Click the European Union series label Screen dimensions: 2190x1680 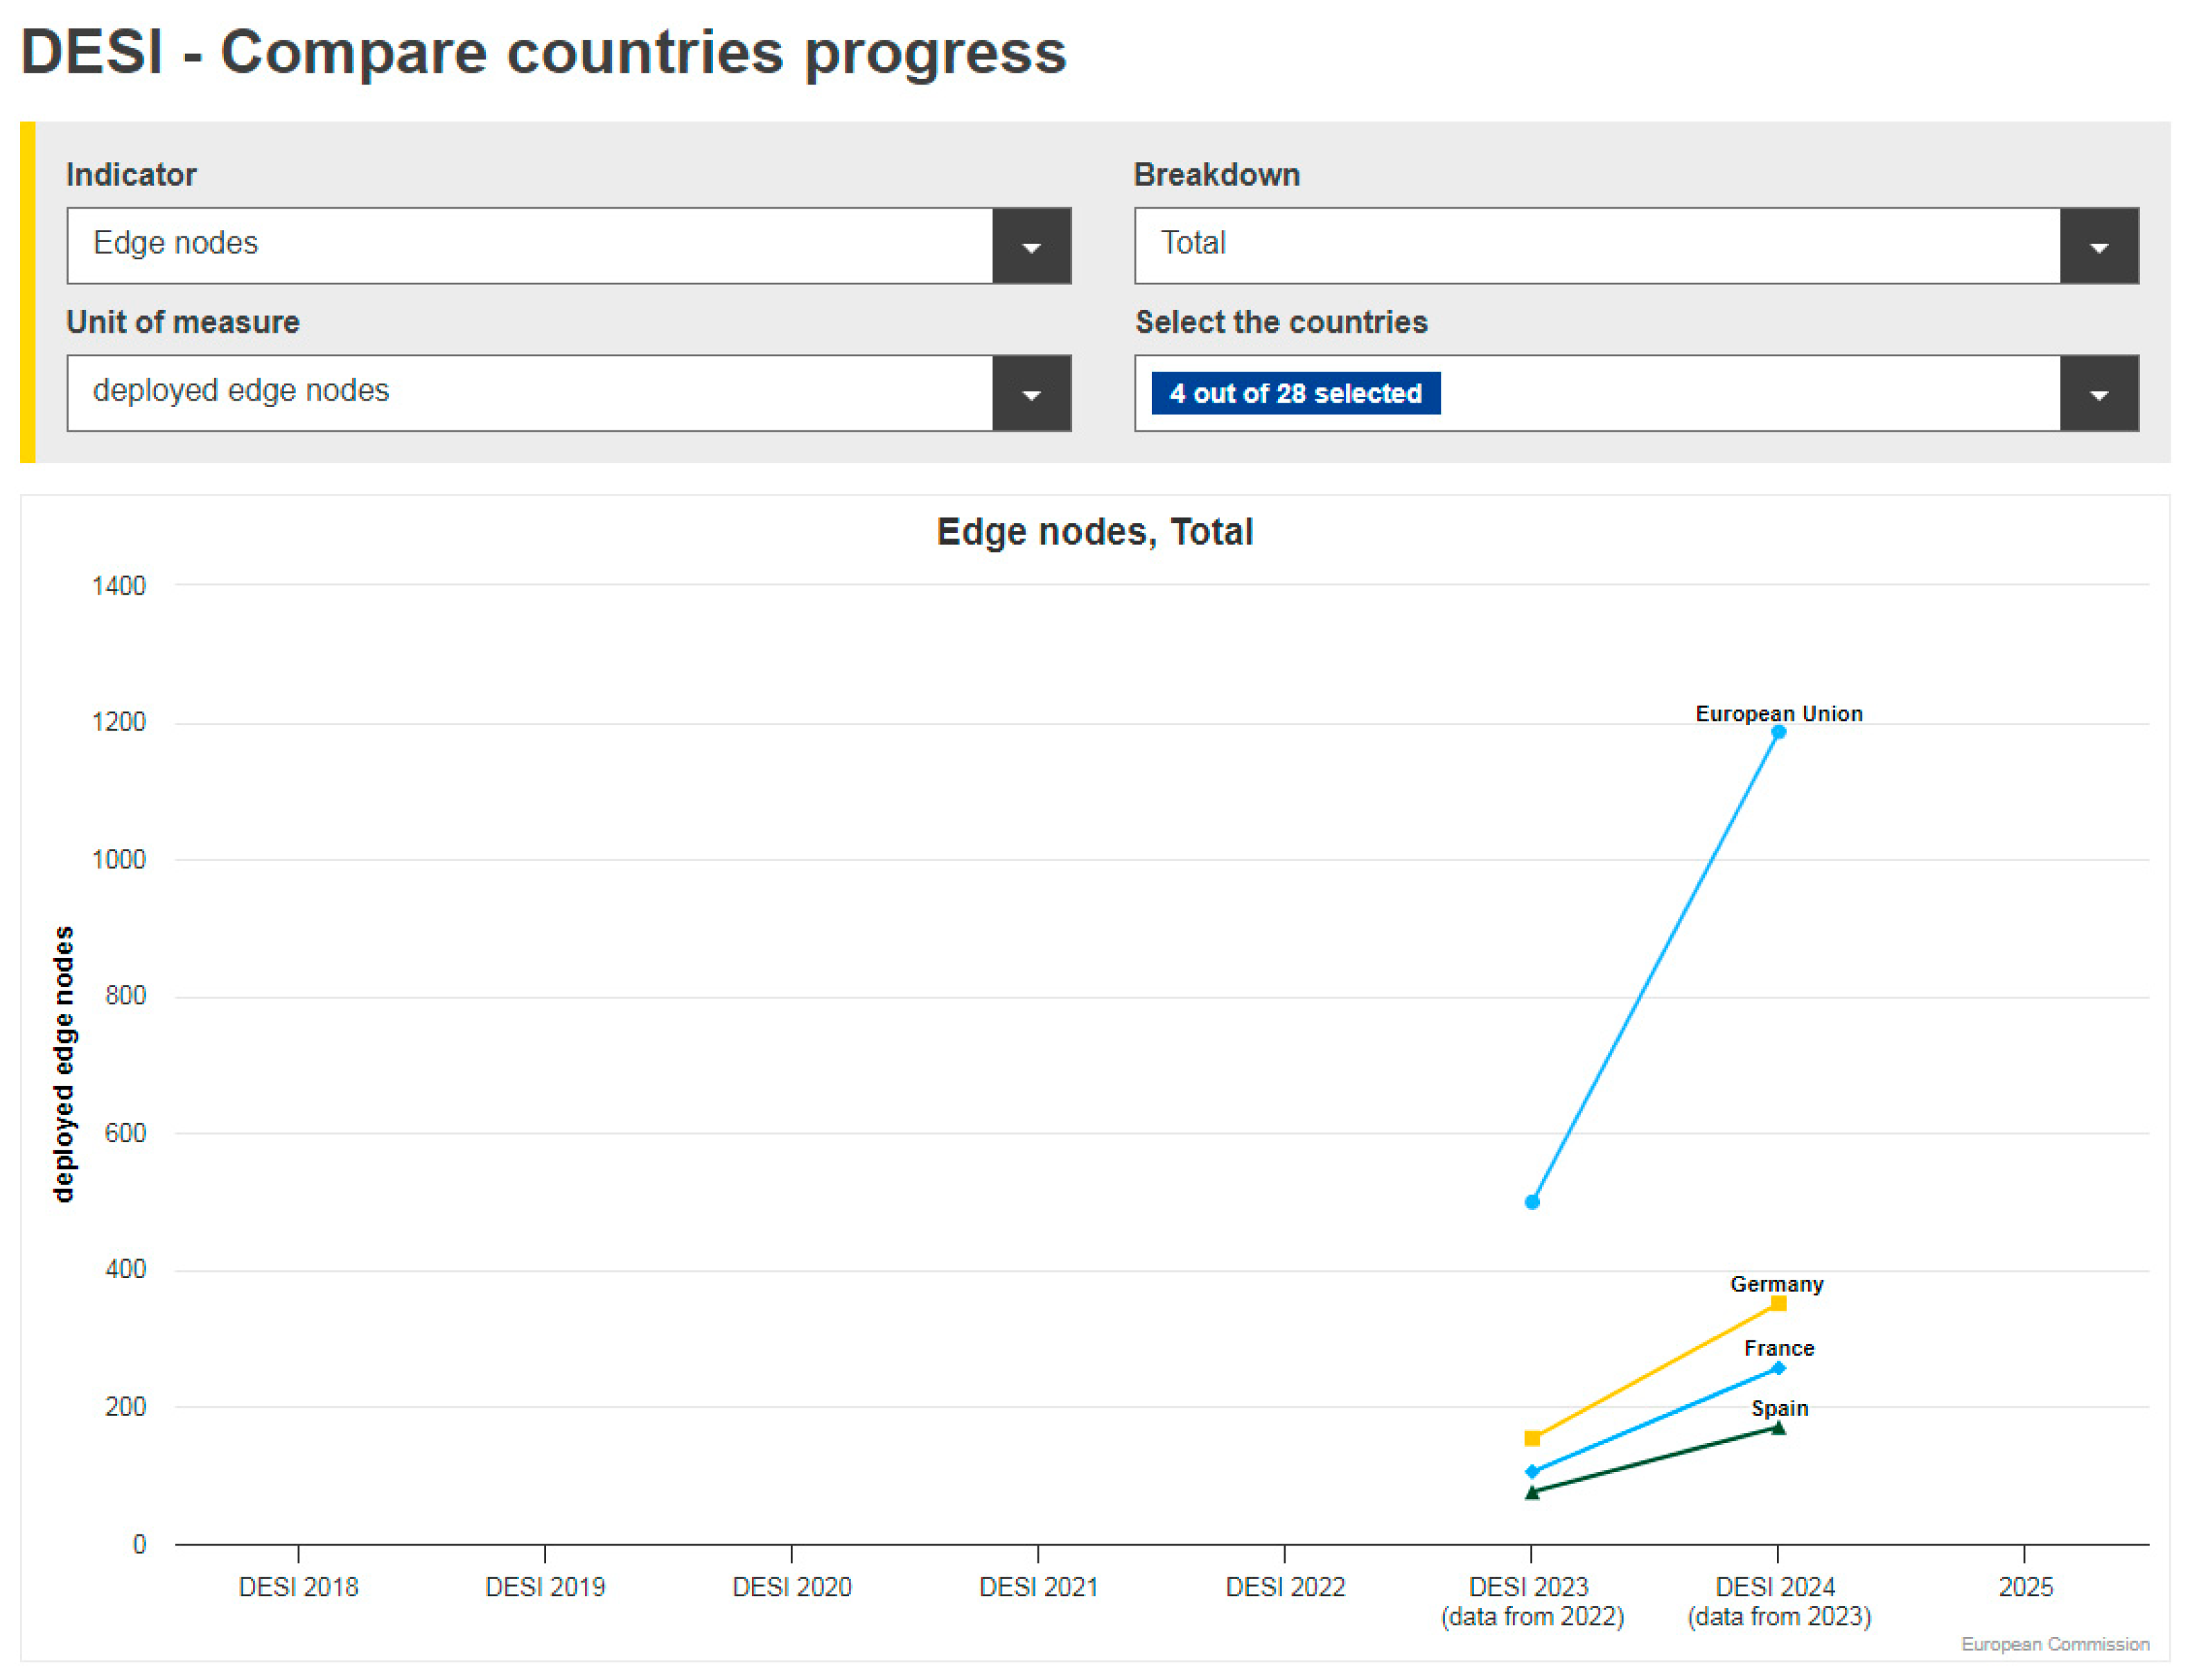point(1778,714)
